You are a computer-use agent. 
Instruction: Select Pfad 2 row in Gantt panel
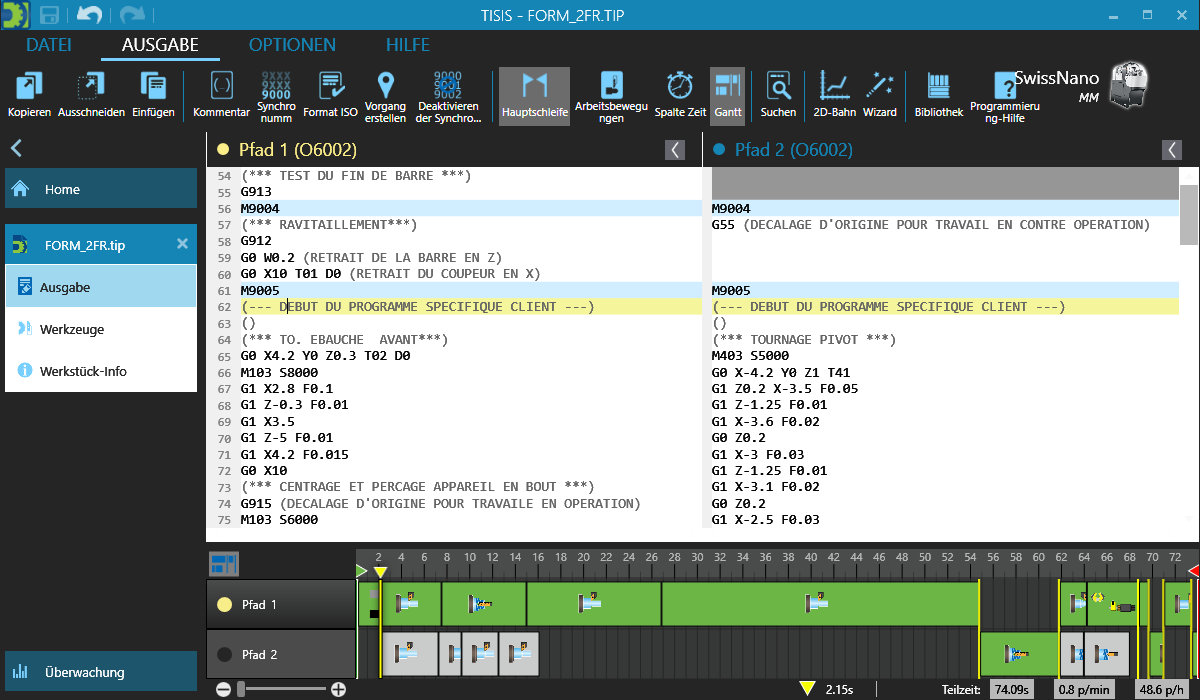point(281,655)
